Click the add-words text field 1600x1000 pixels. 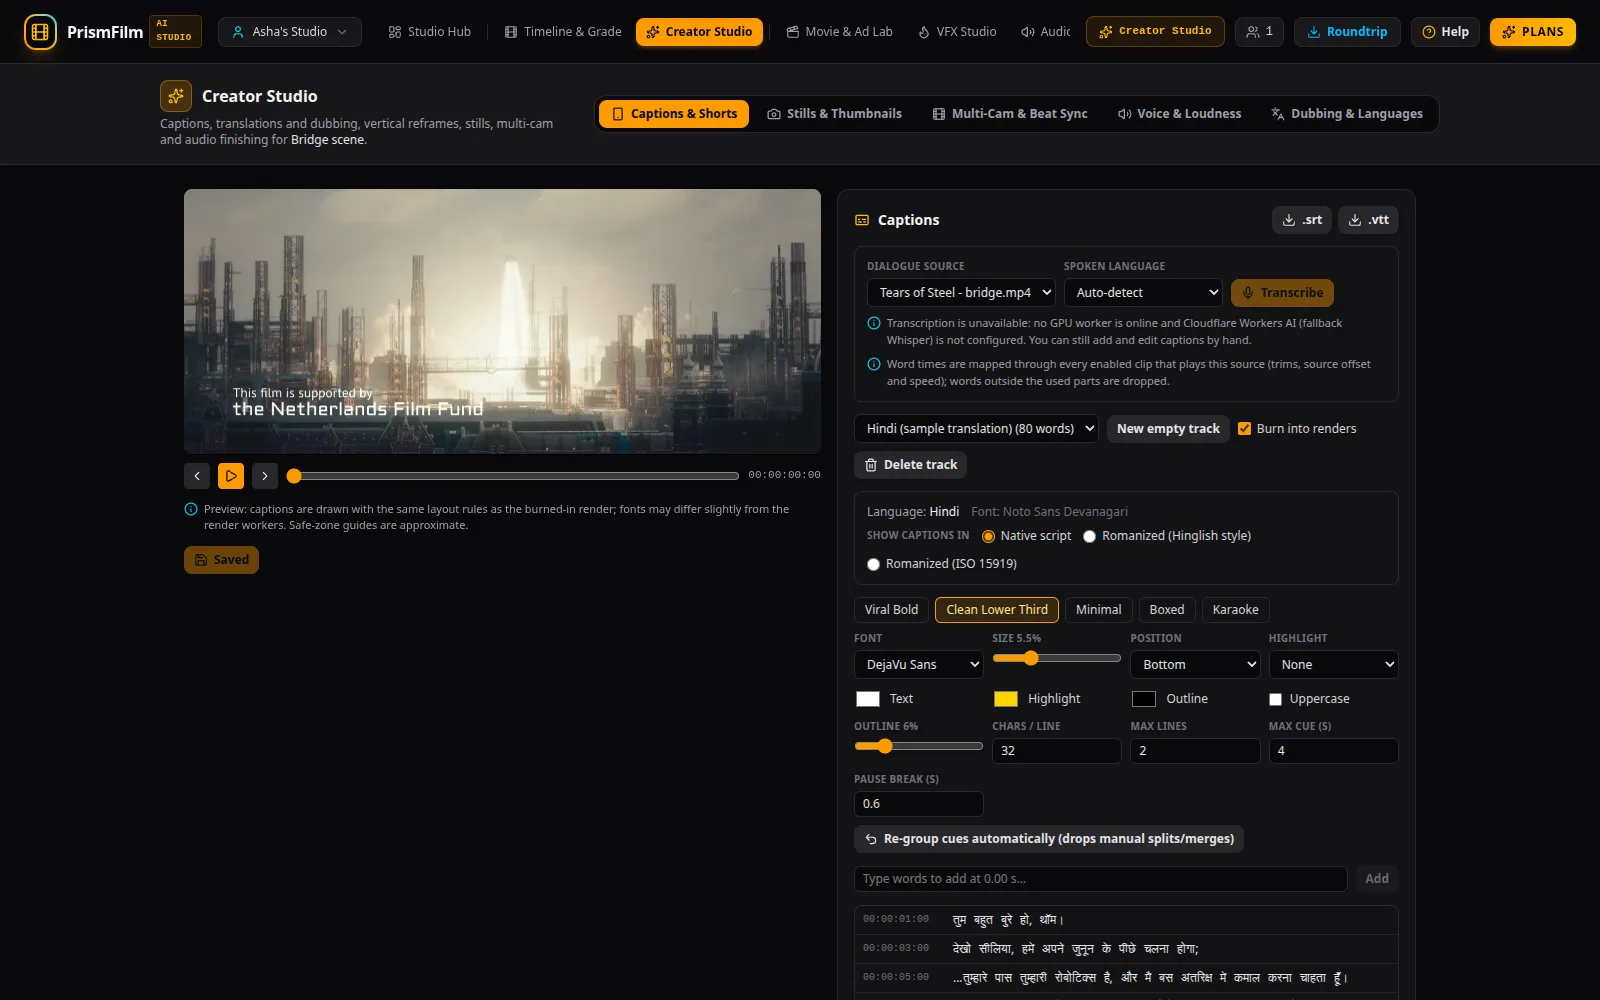pyautogui.click(x=1100, y=879)
